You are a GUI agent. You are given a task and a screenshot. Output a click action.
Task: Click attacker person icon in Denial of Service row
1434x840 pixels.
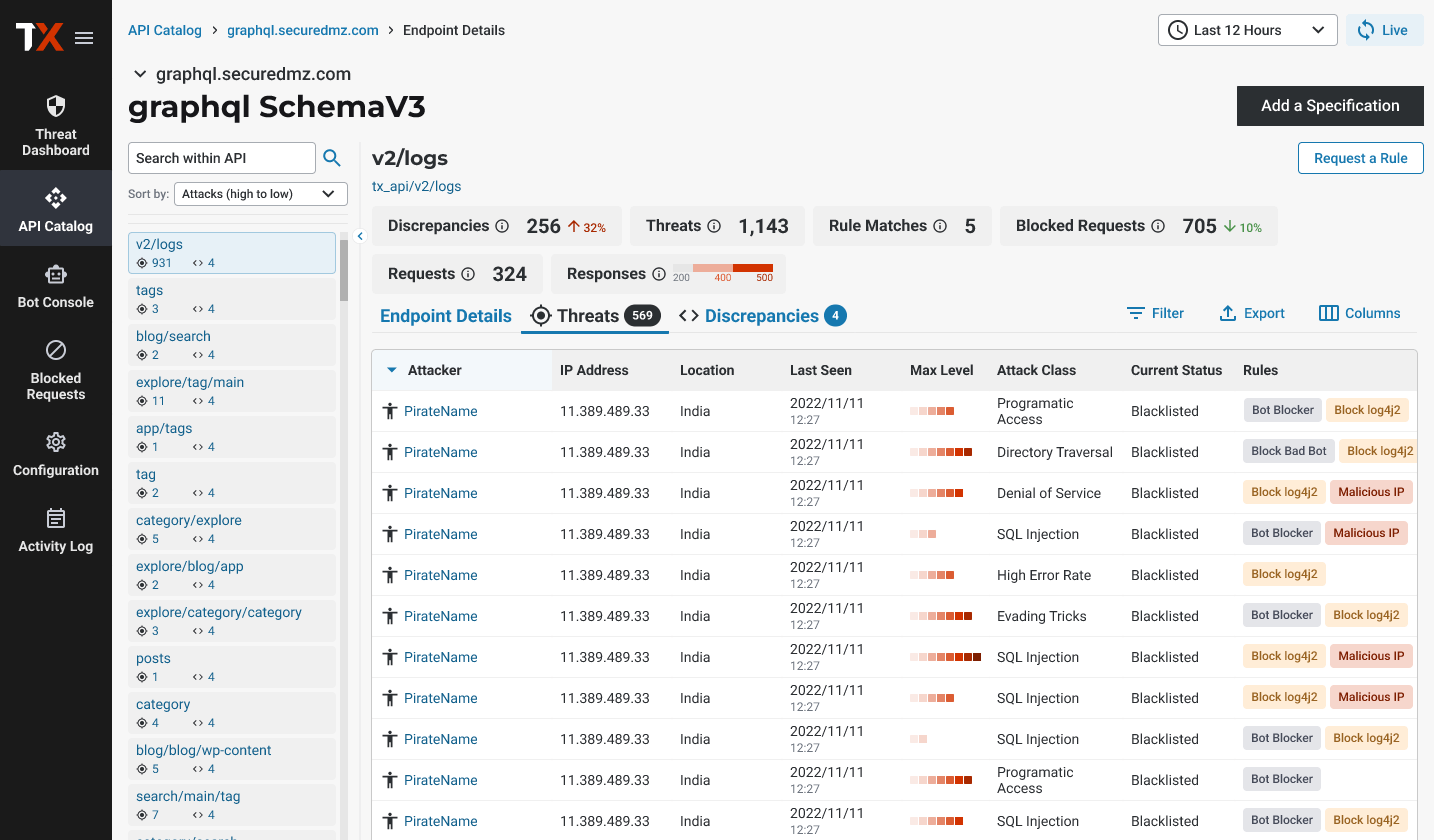(390, 493)
